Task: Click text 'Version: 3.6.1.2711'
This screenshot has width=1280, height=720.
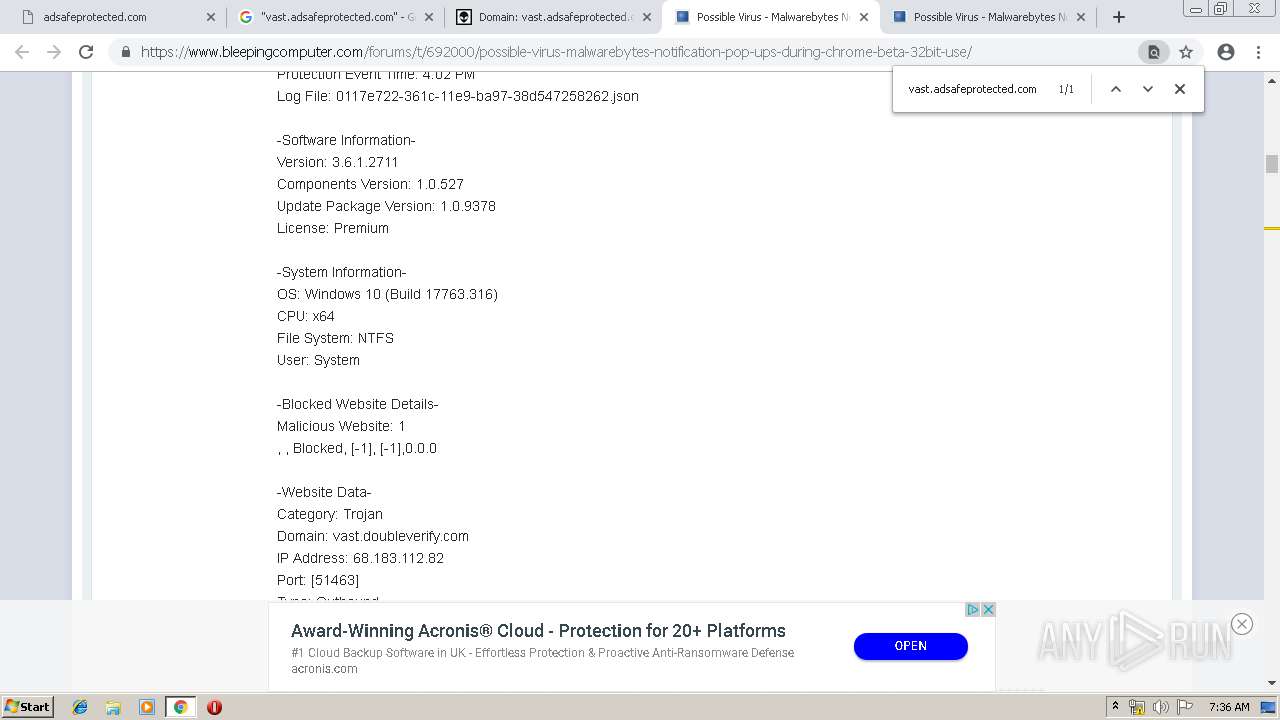Action: [x=338, y=162]
